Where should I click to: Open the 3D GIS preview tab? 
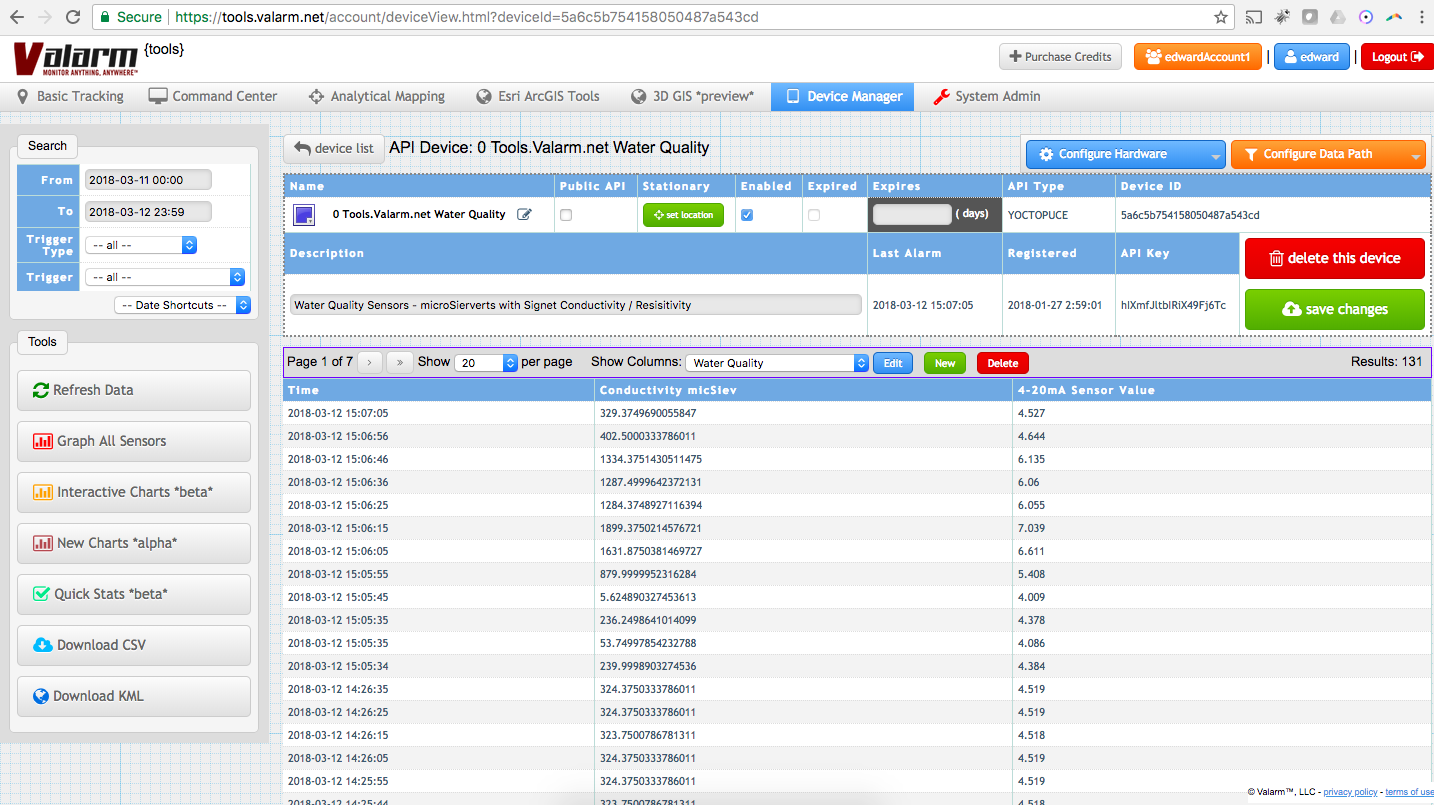pyautogui.click(x=692, y=97)
